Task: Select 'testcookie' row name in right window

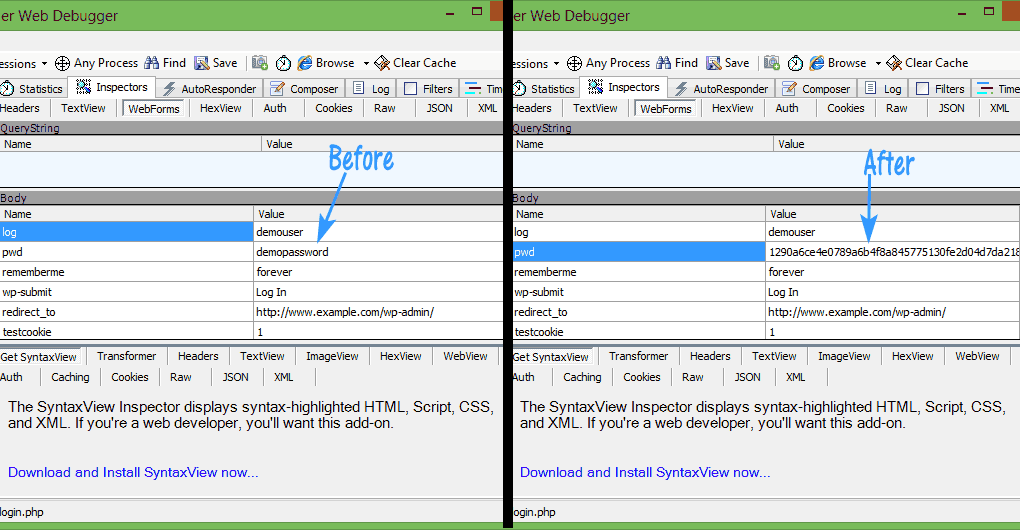Action: (539, 332)
